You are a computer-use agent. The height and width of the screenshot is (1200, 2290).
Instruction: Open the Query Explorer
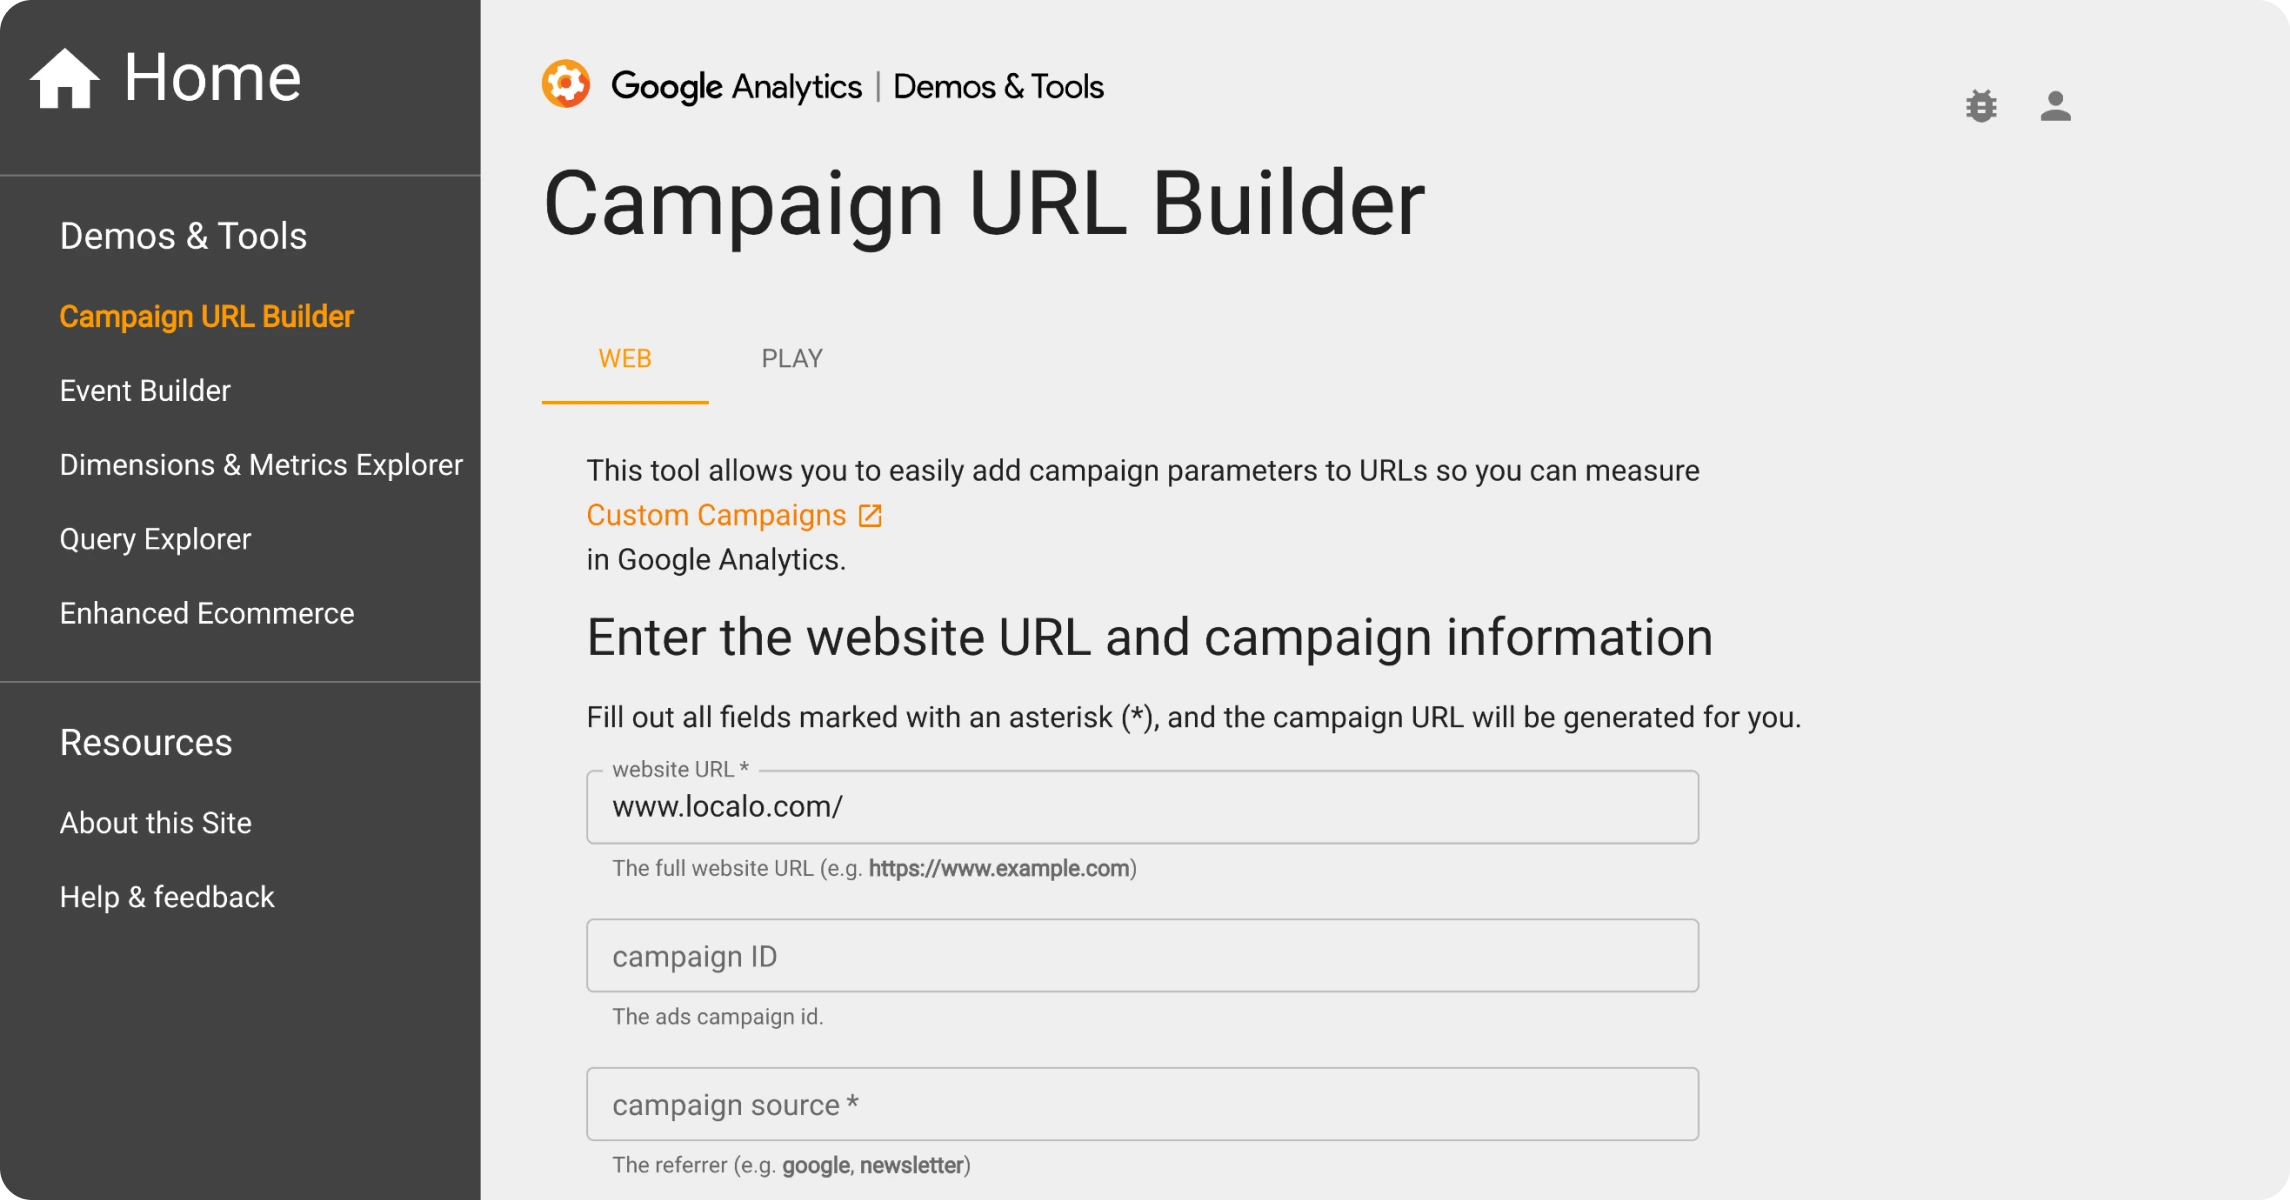coord(155,538)
